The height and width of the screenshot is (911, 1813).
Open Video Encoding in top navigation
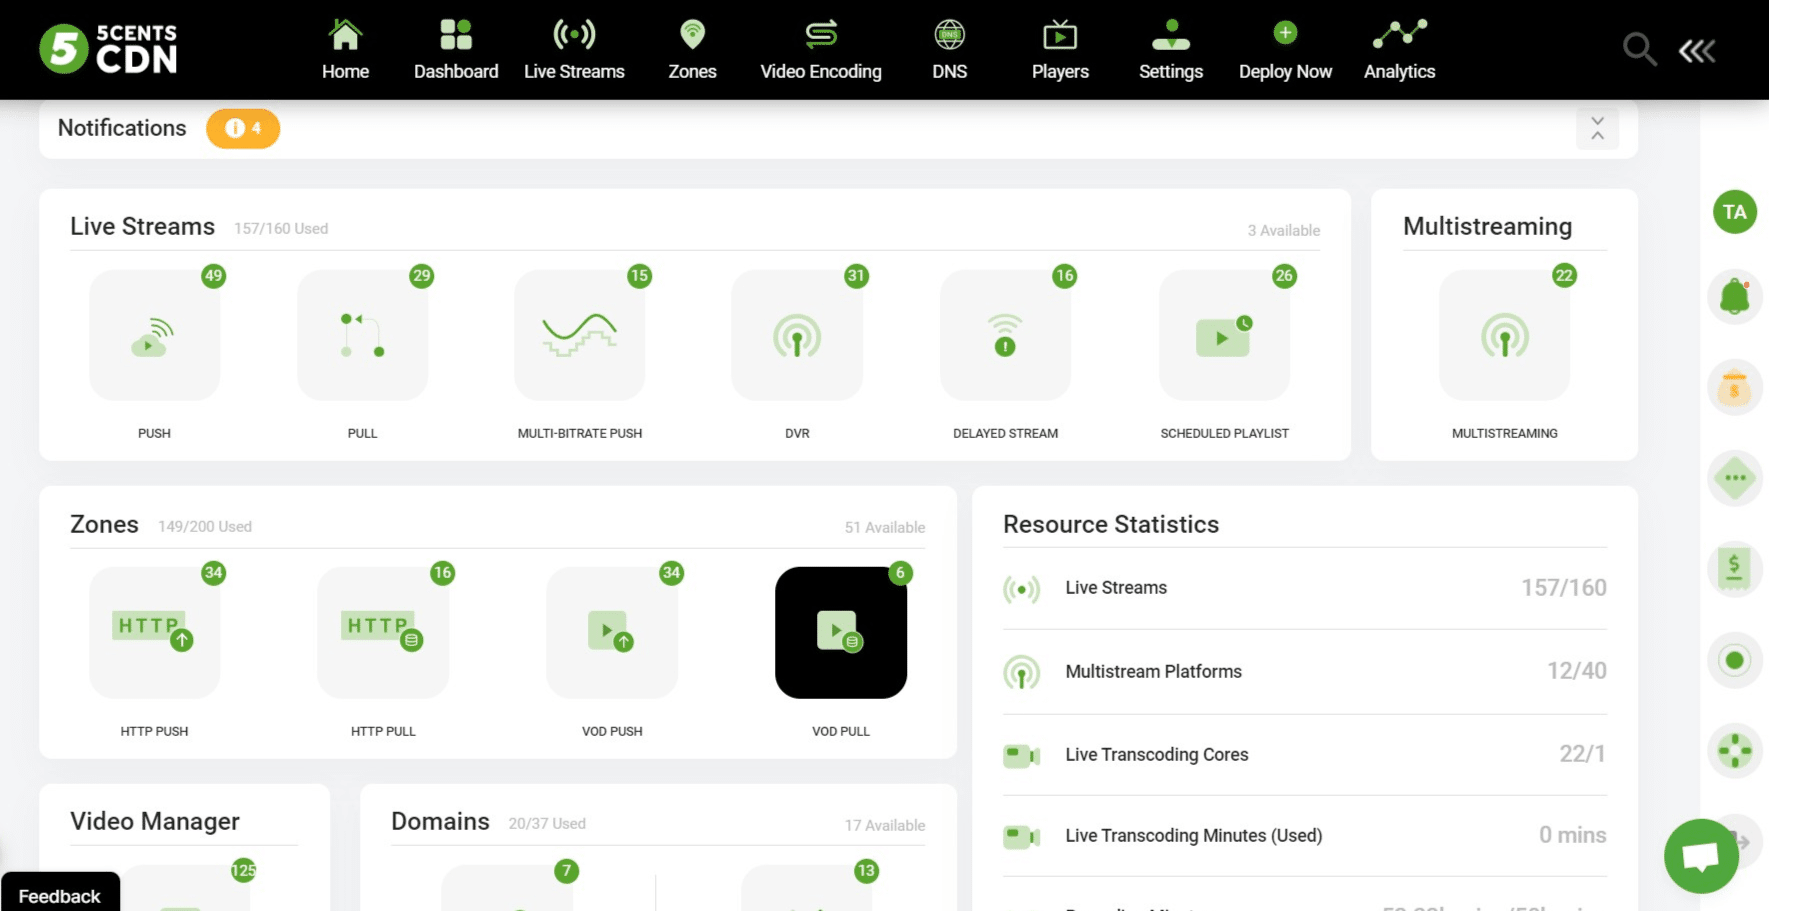[x=821, y=50]
